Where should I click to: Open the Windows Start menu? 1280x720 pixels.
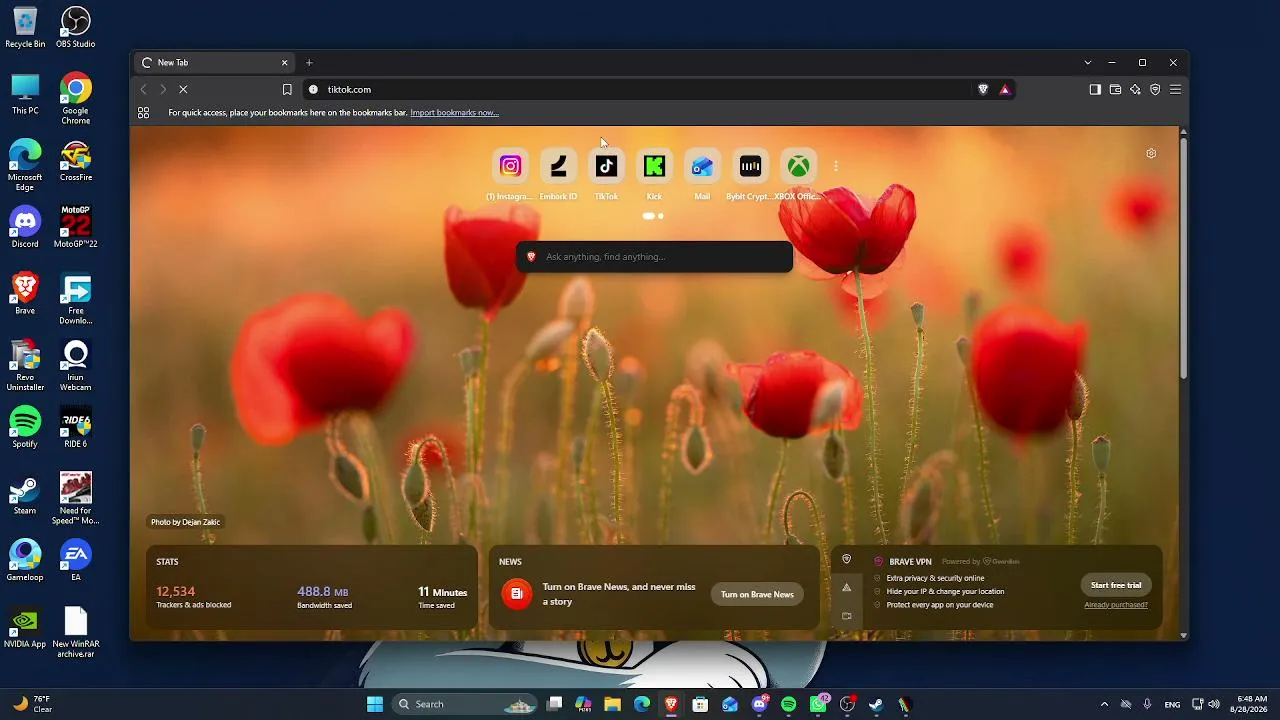pos(375,704)
